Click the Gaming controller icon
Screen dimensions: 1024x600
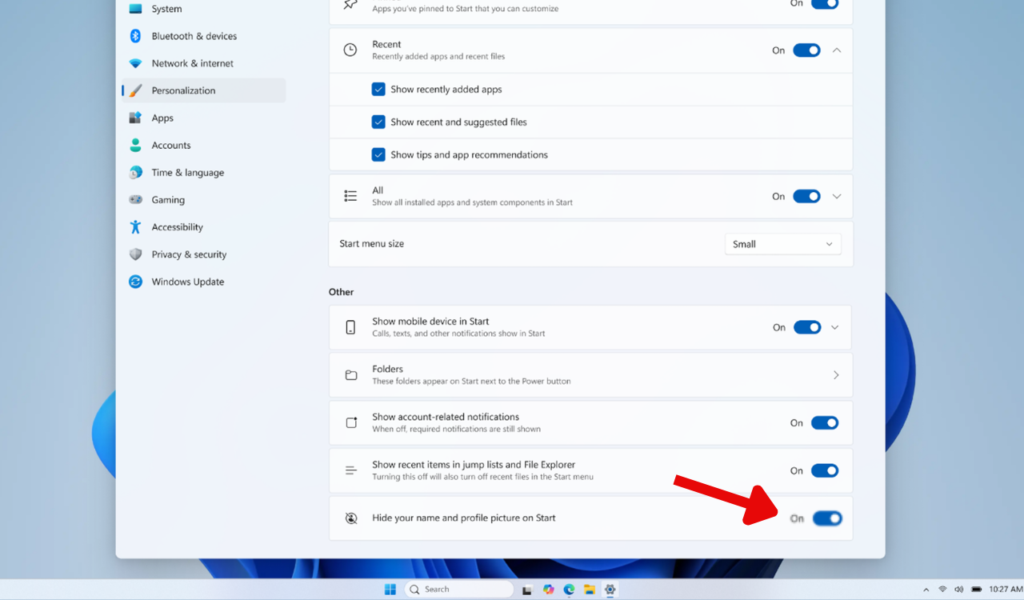pos(135,200)
